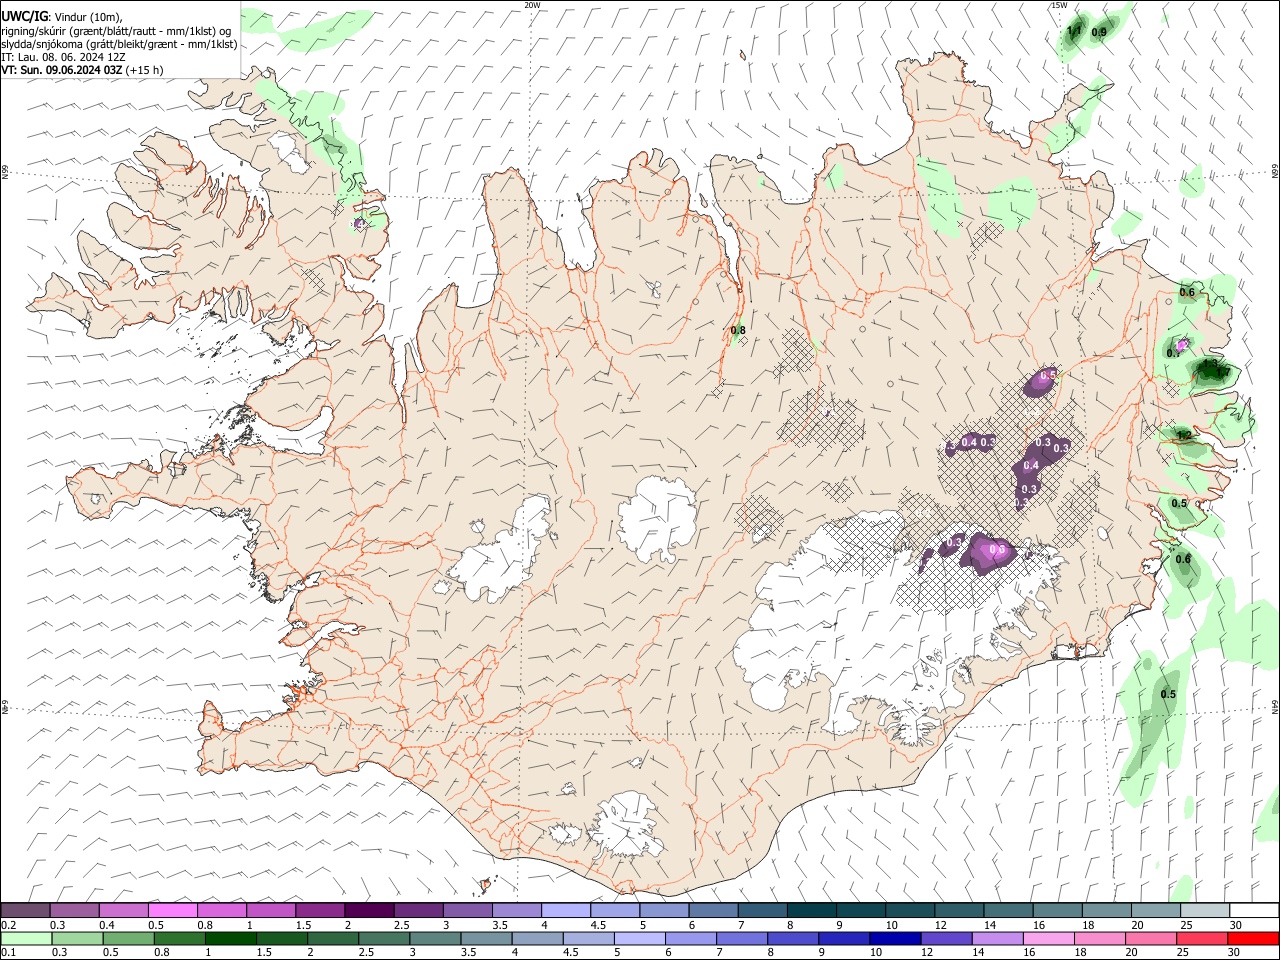This screenshot has width=1280, height=960.
Task: Select the darkest green 1–1.5 rain legend swatch
Action: [231, 939]
